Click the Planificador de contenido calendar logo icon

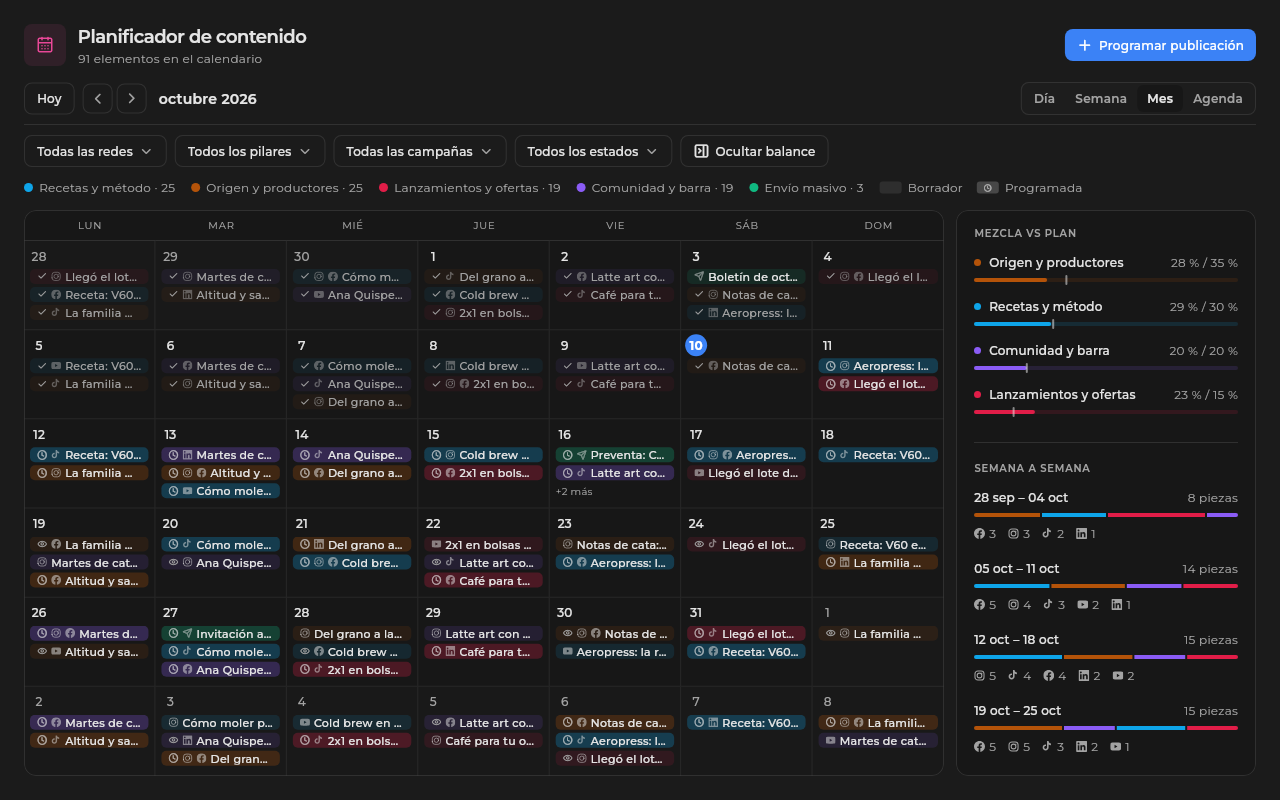coord(45,45)
